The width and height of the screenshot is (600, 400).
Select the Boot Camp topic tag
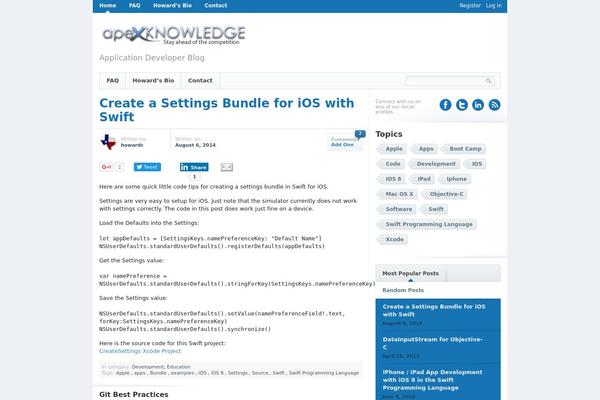pyautogui.click(x=464, y=149)
